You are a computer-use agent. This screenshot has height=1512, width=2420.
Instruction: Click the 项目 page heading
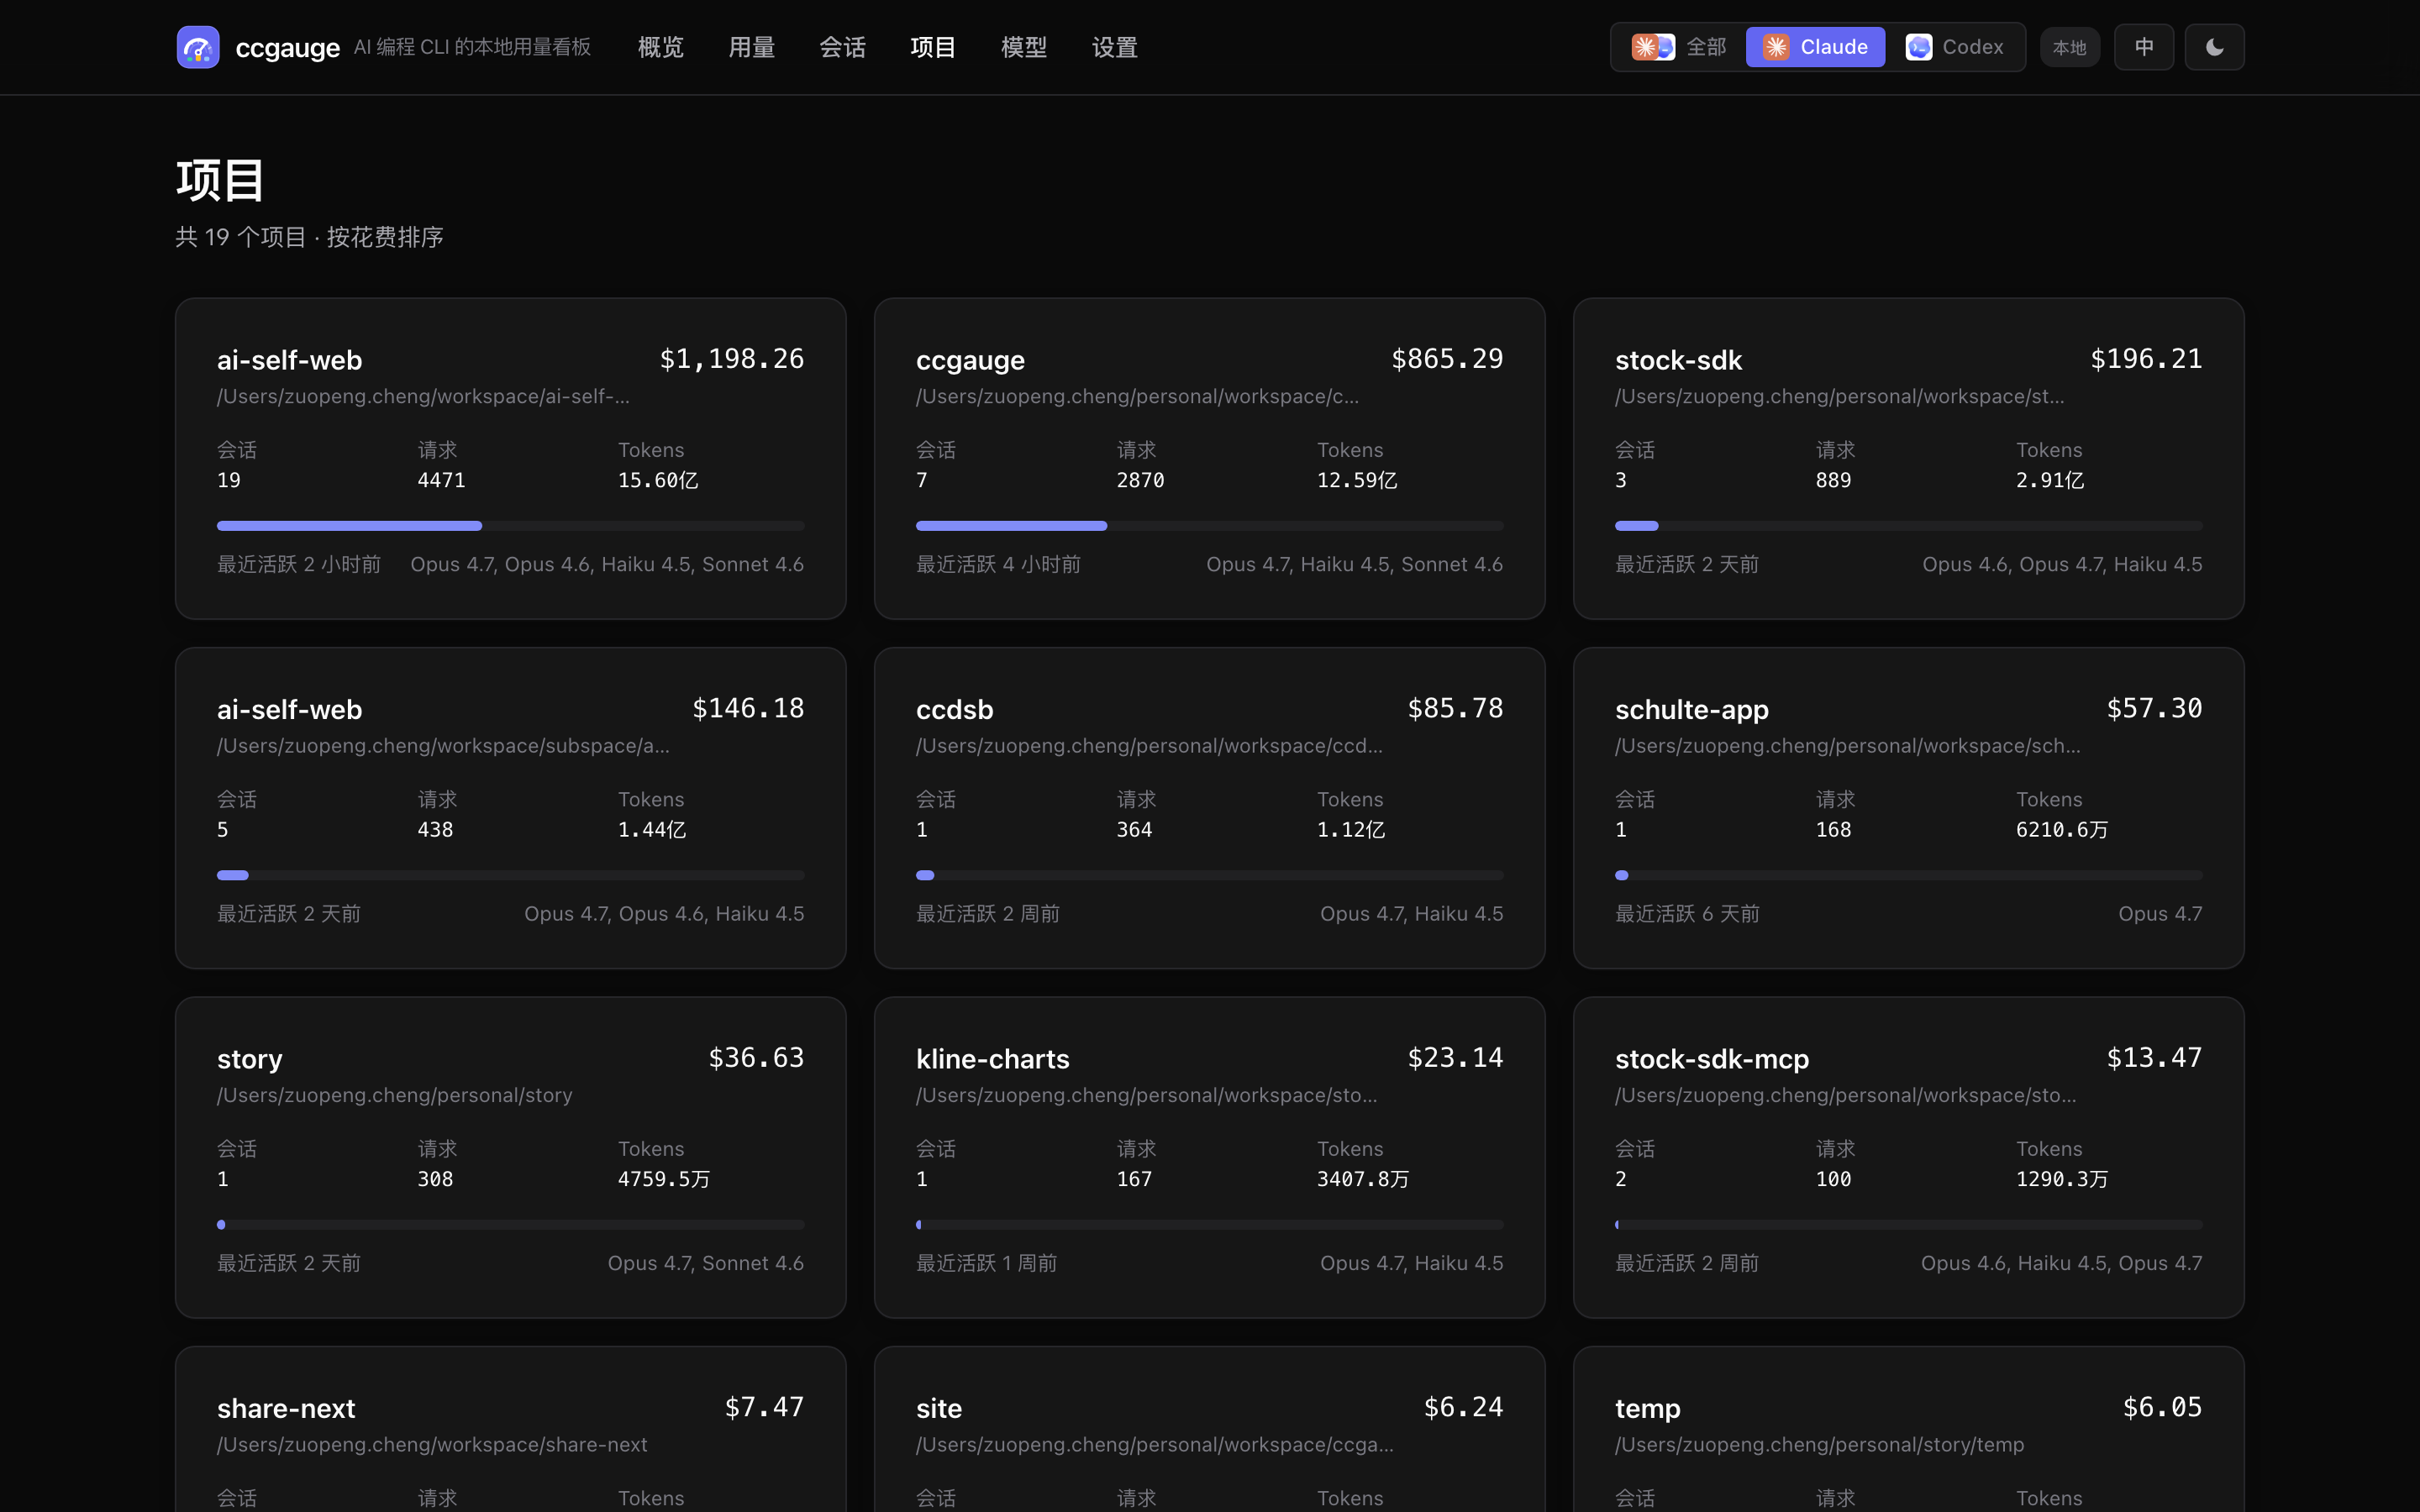tap(220, 180)
